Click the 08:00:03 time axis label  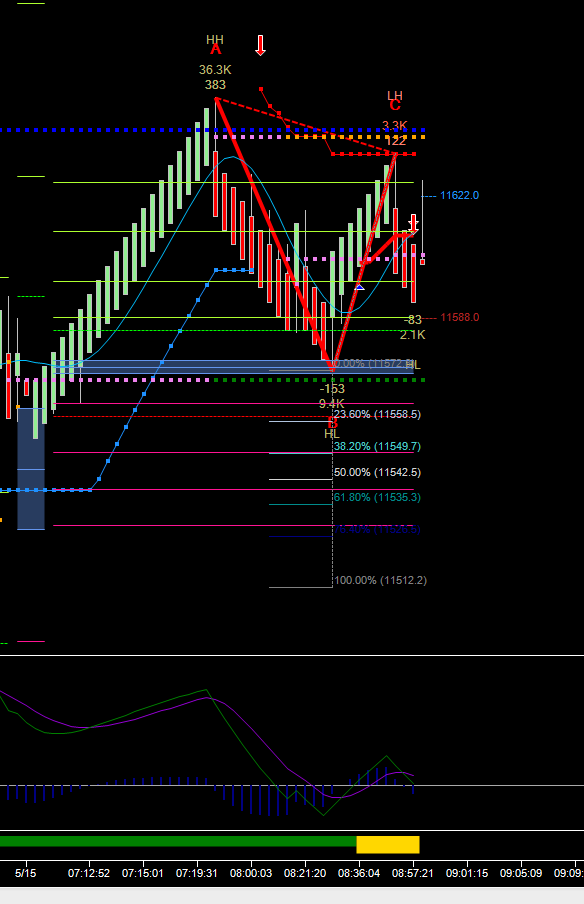(x=251, y=873)
